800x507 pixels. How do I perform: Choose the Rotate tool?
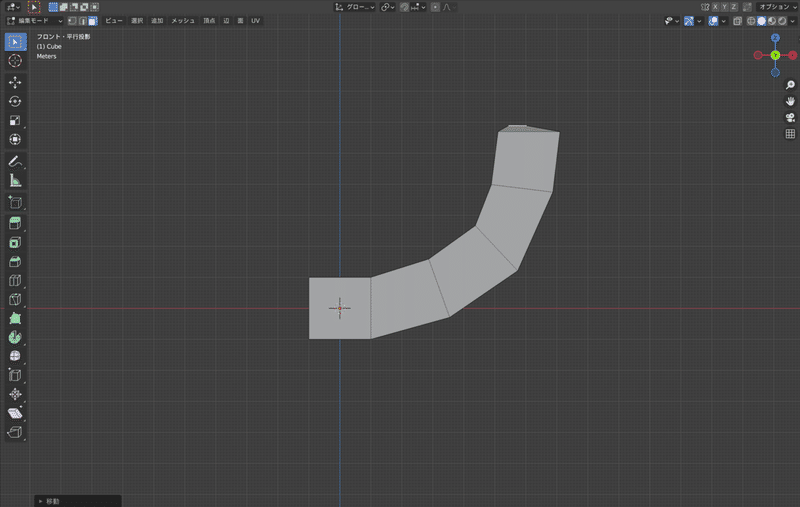pyautogui.click(x=15, y=101)
